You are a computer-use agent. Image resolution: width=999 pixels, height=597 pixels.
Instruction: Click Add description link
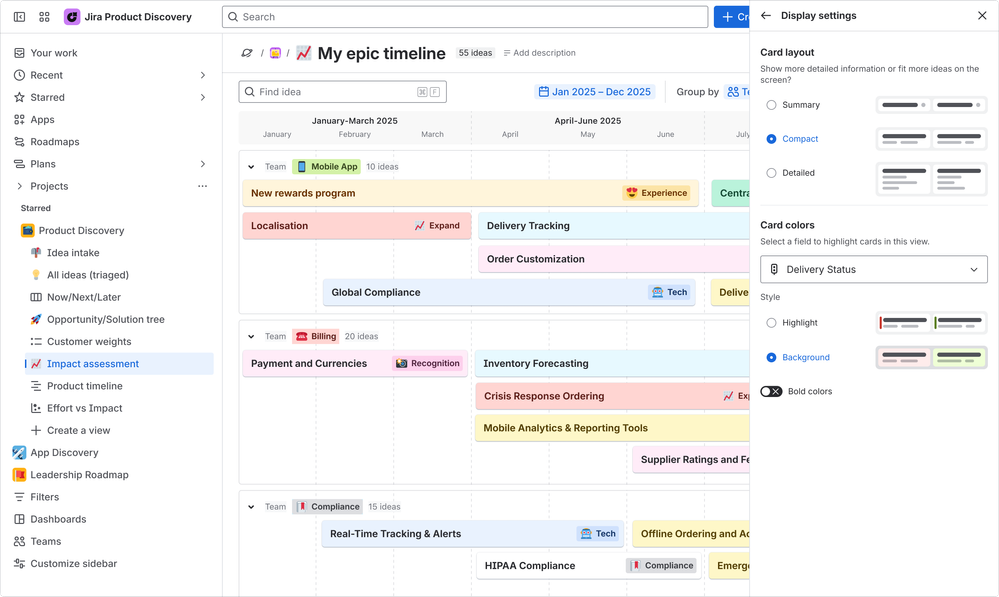pos(539,53)
